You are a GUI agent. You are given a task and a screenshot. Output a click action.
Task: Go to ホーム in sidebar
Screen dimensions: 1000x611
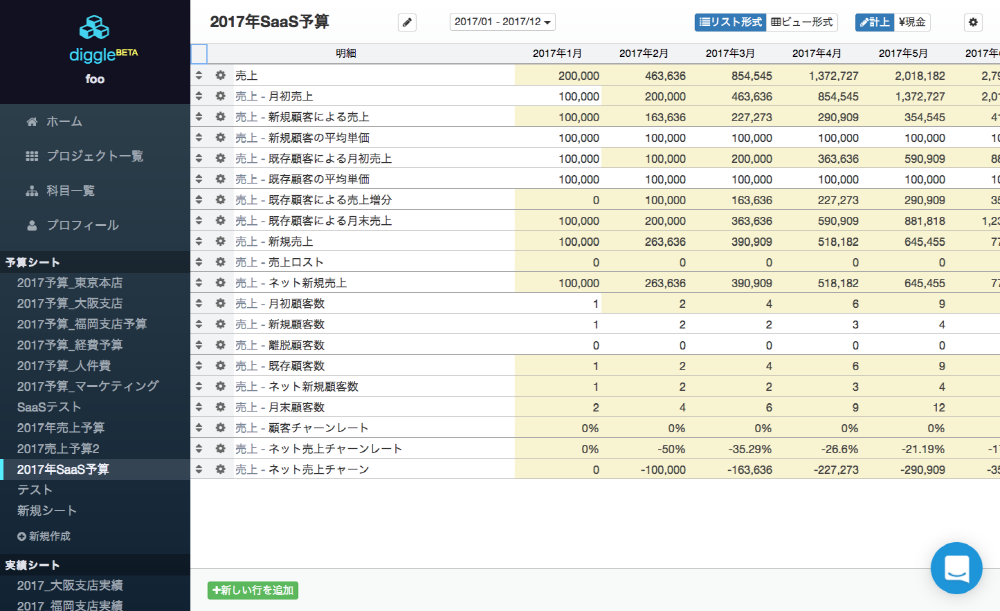click(x=64, y=121)
